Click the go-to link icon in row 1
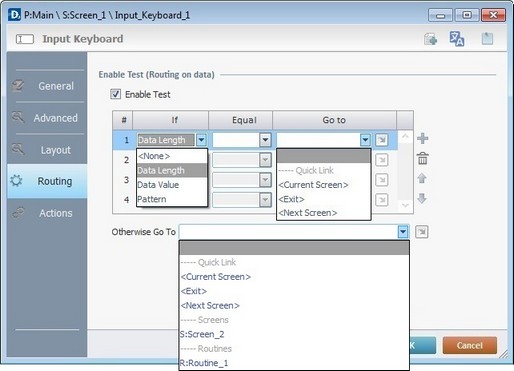This screenshot has width=514, height=371. click(x=382, y=140)
